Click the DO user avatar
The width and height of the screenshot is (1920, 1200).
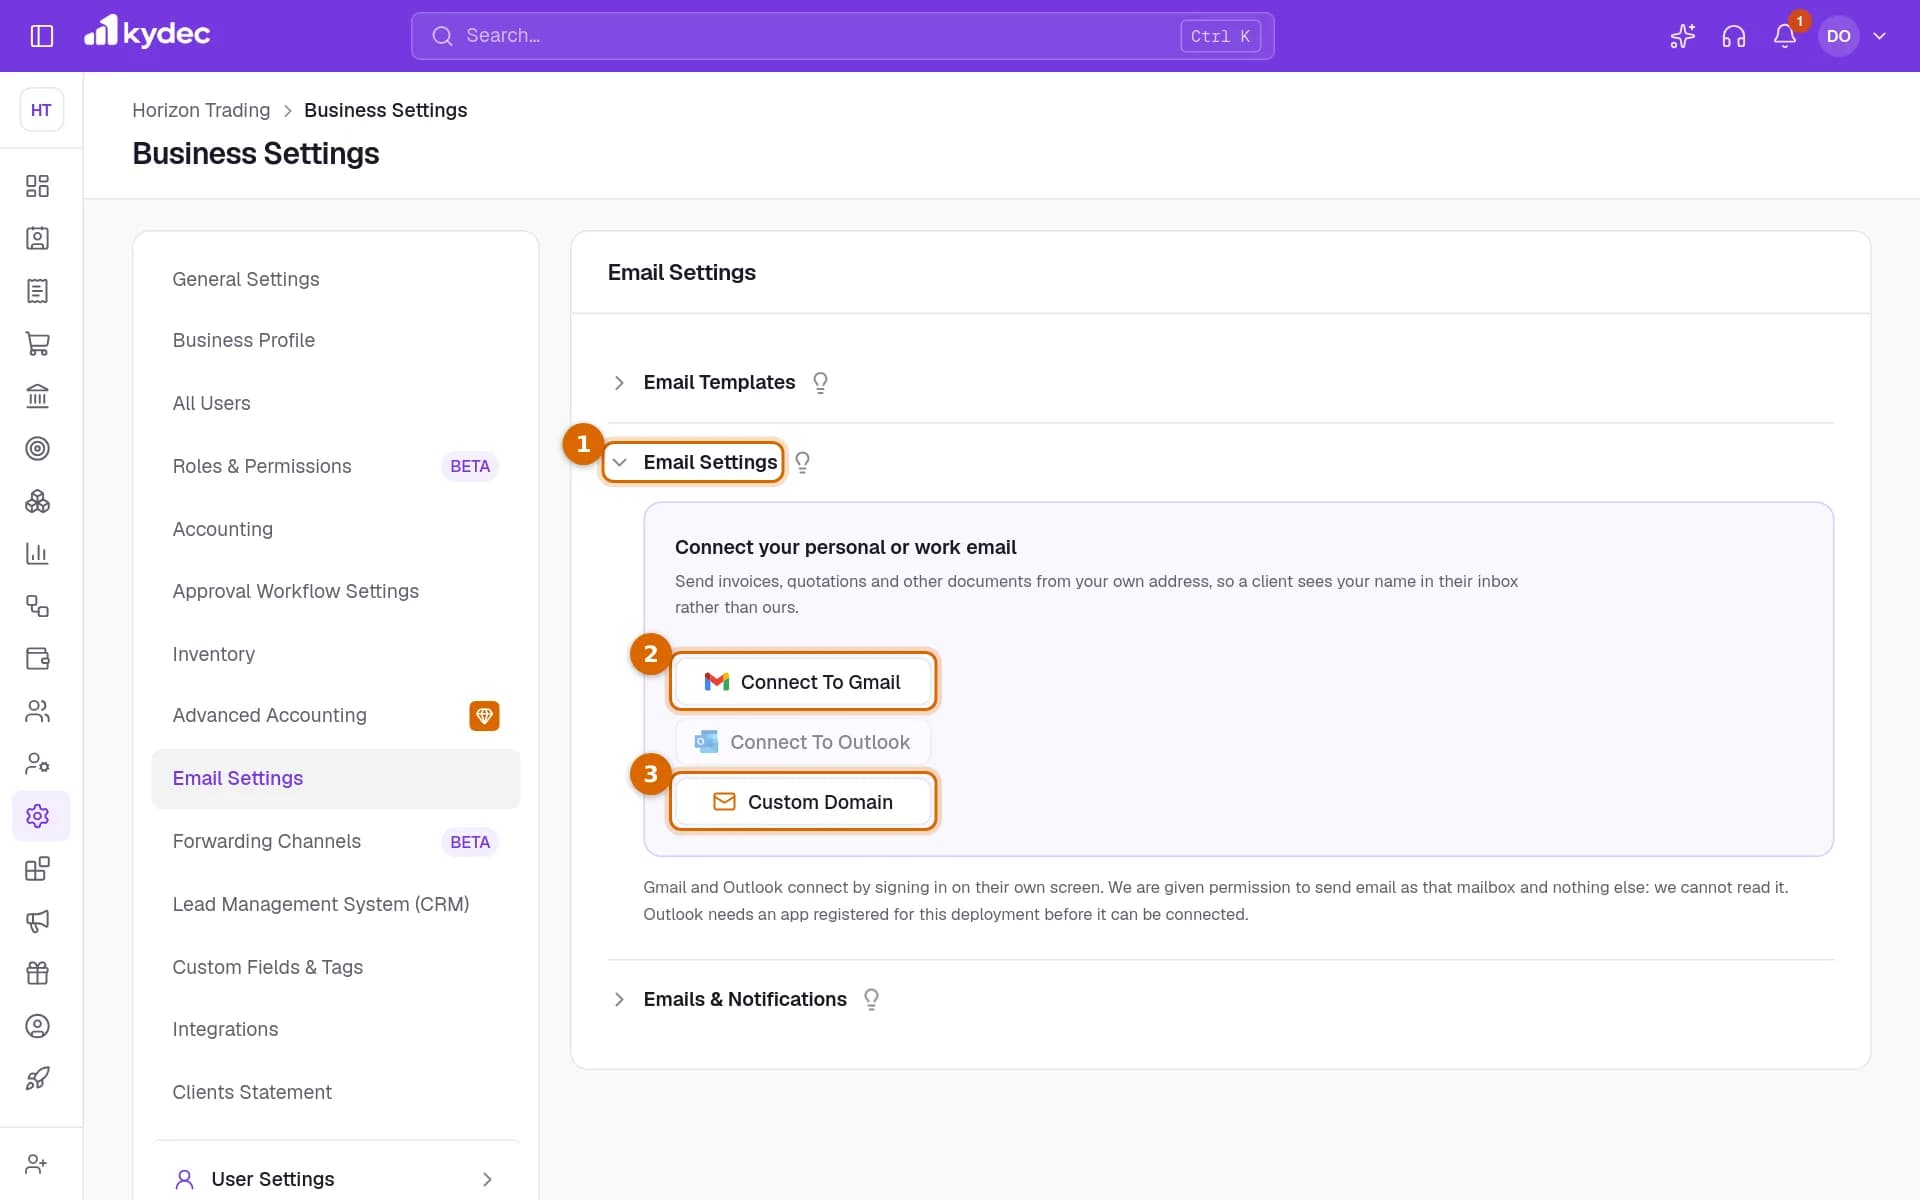[1838, 36]
